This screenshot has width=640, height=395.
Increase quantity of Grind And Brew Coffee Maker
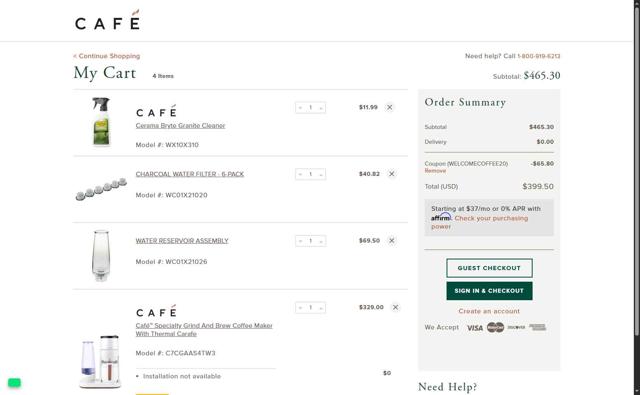pos(321,308)
